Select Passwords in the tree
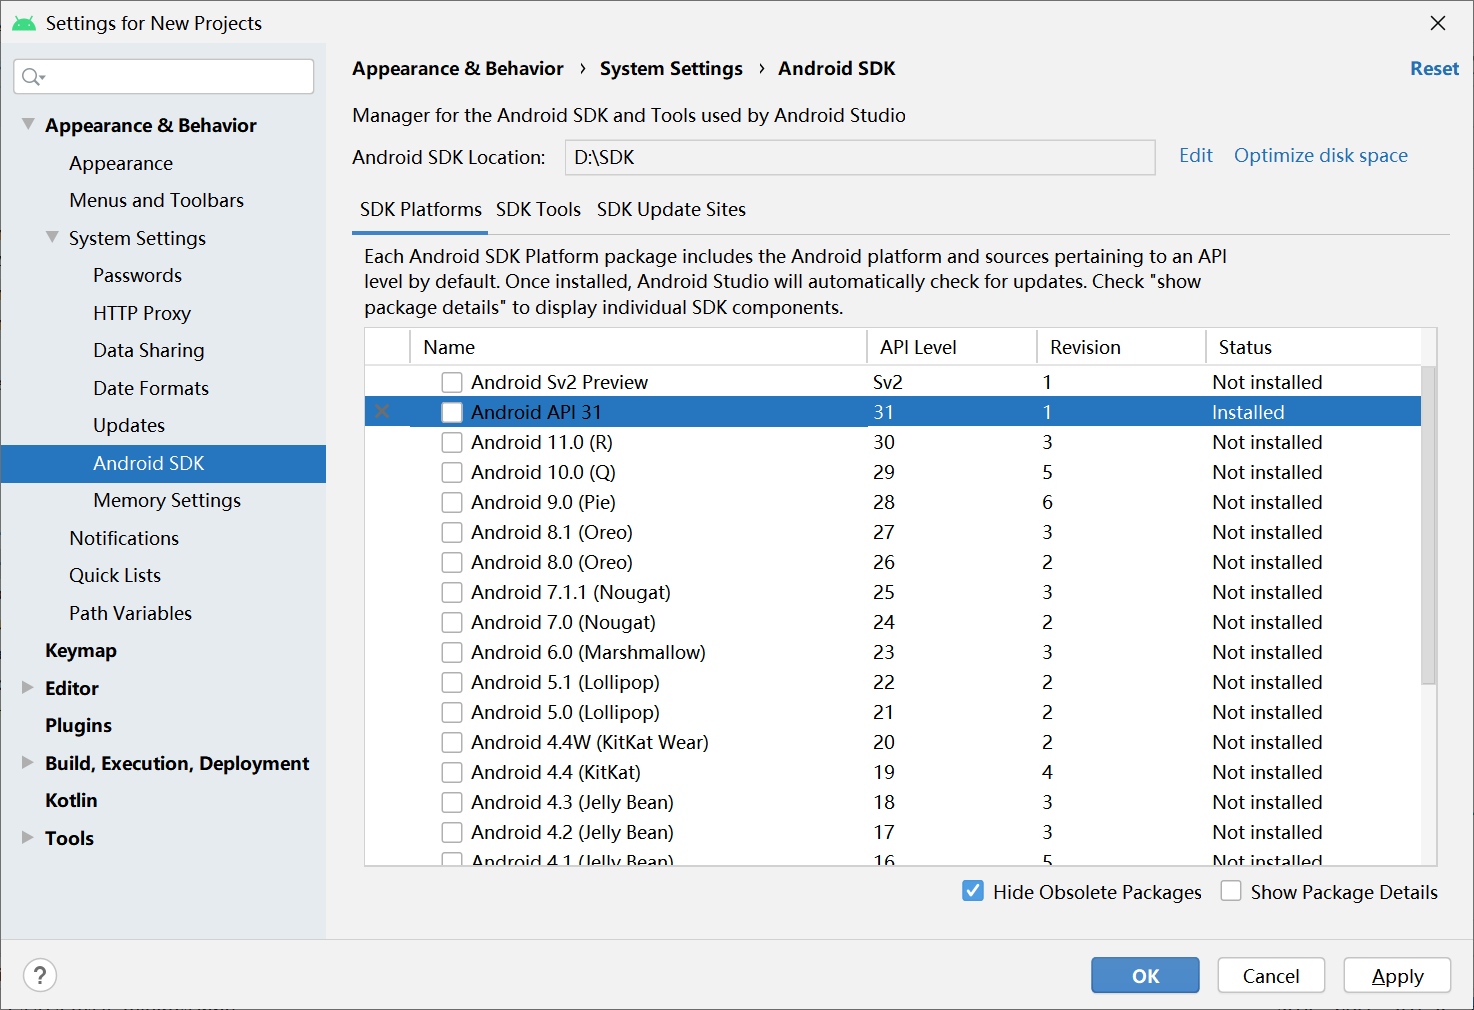 137,275
